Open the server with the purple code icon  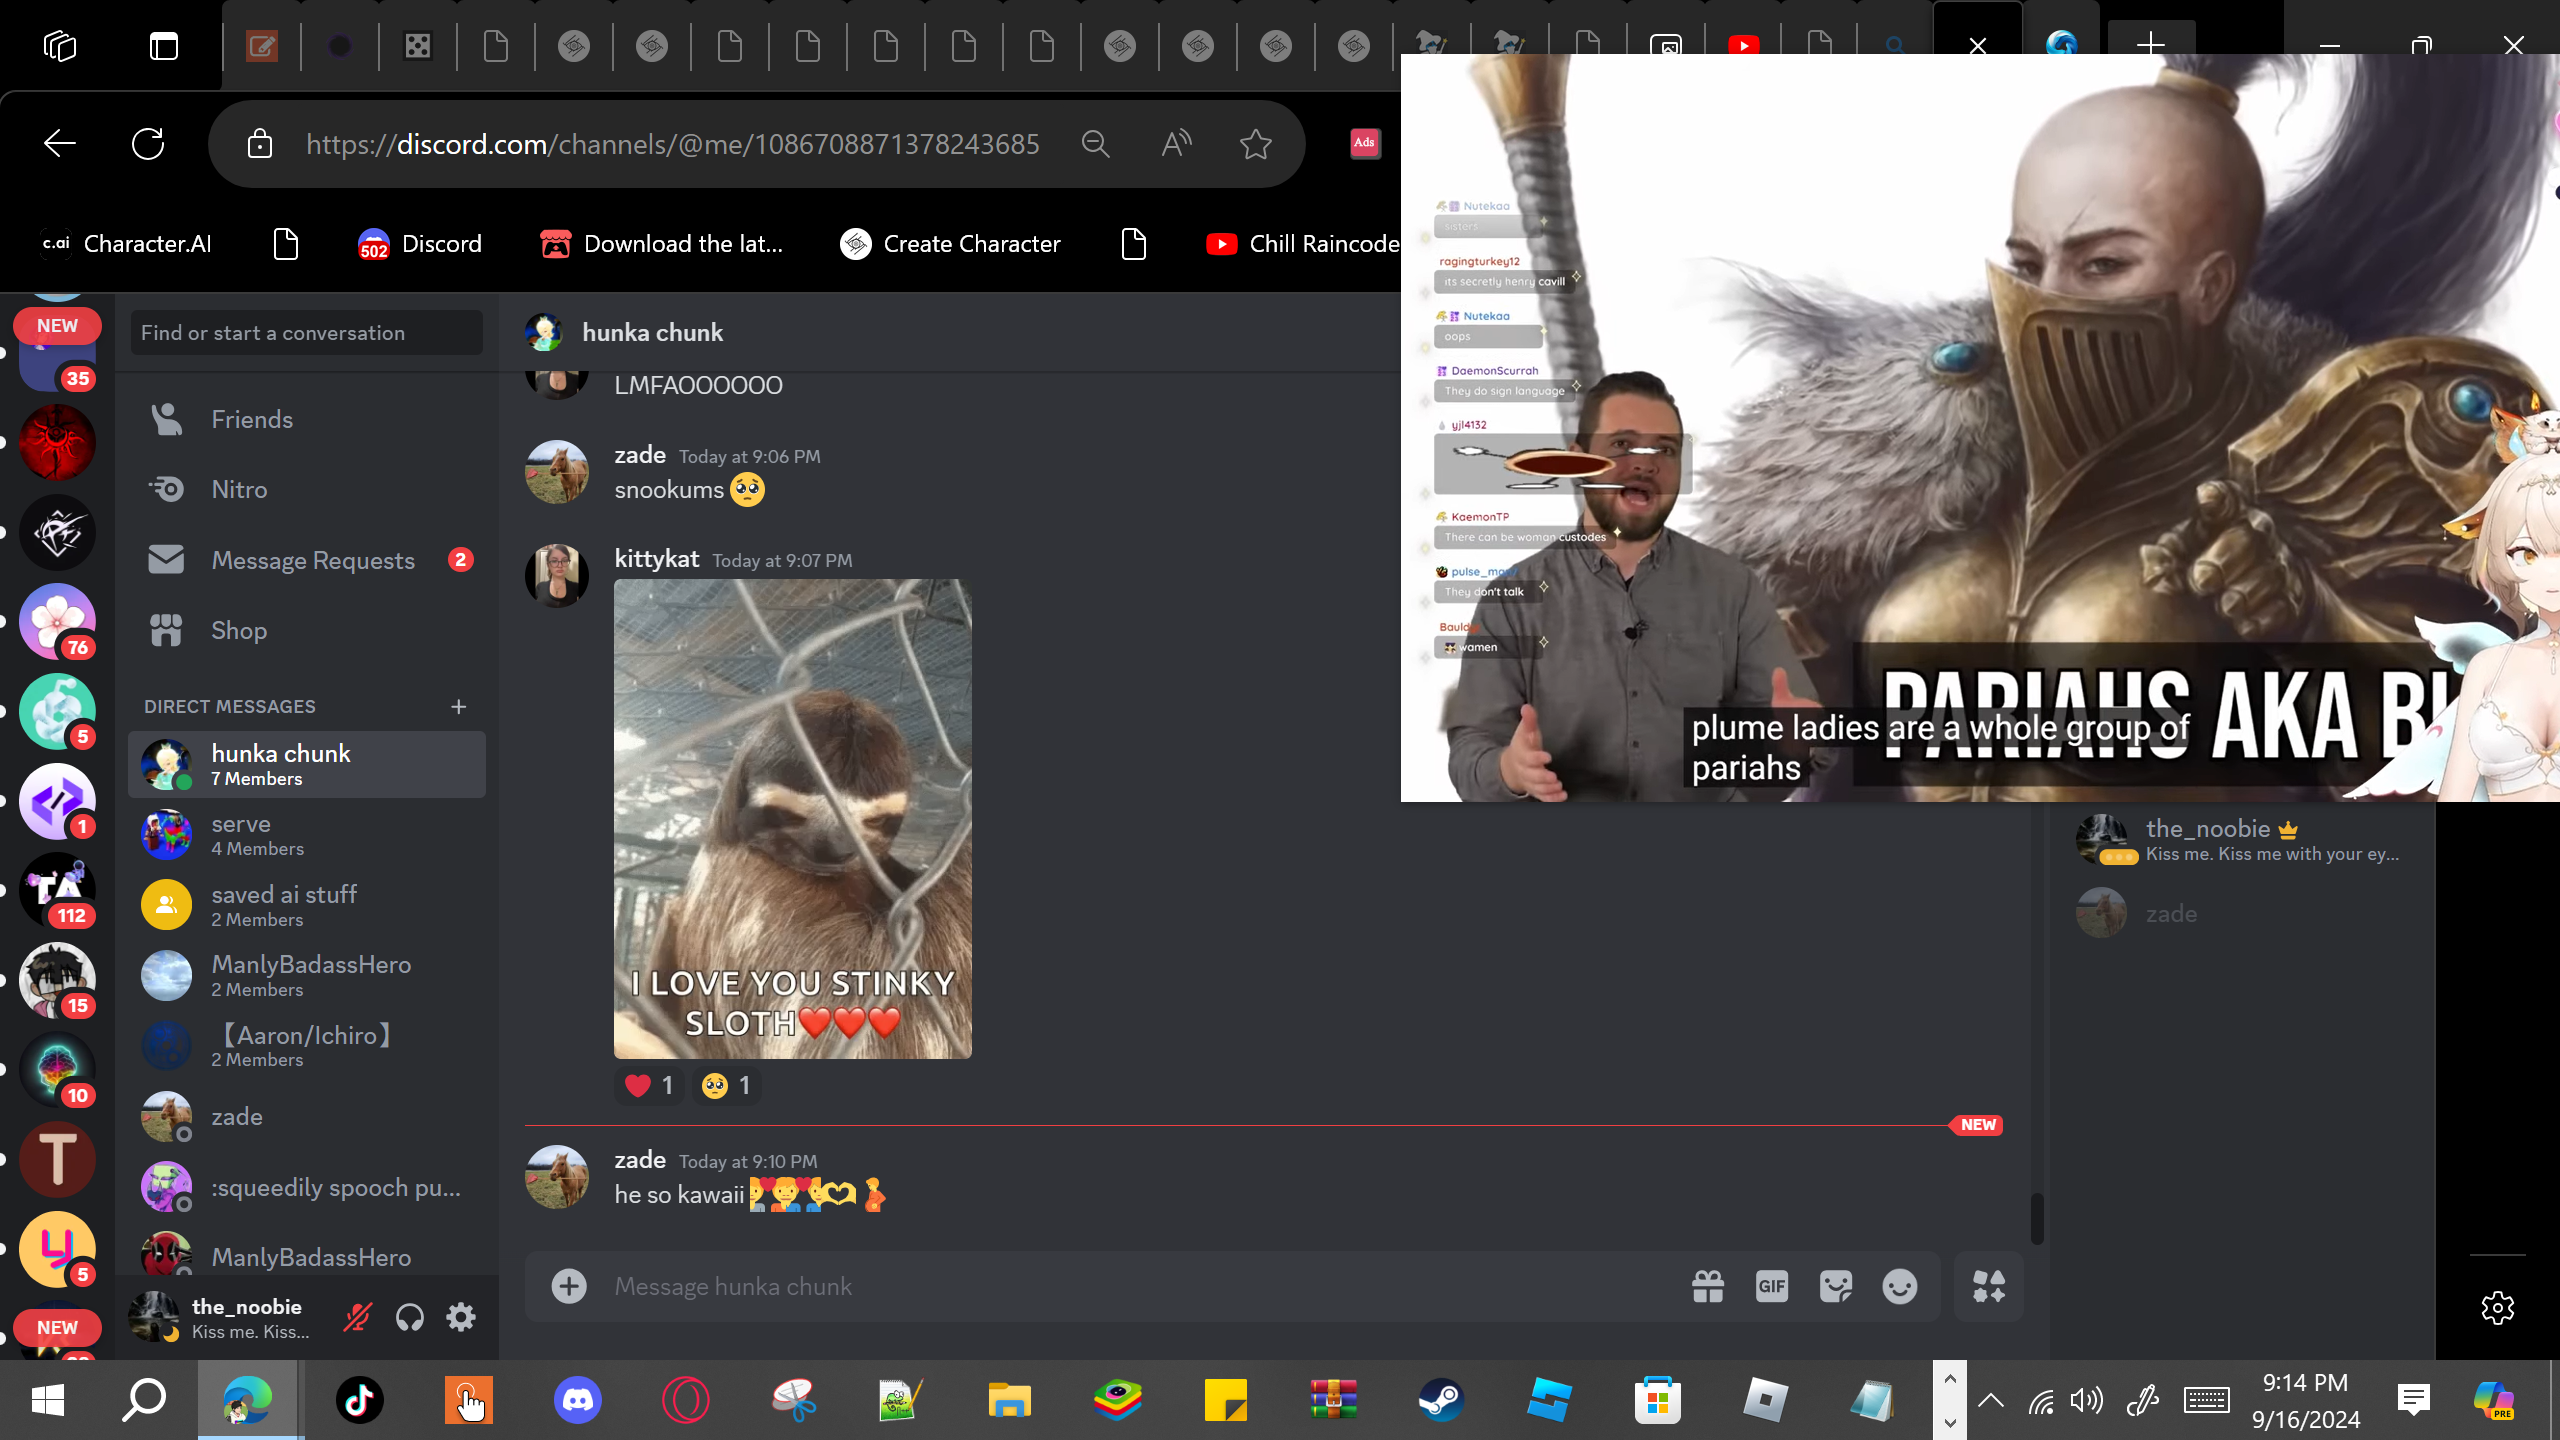pyautogui.click(x=58, y=800)
